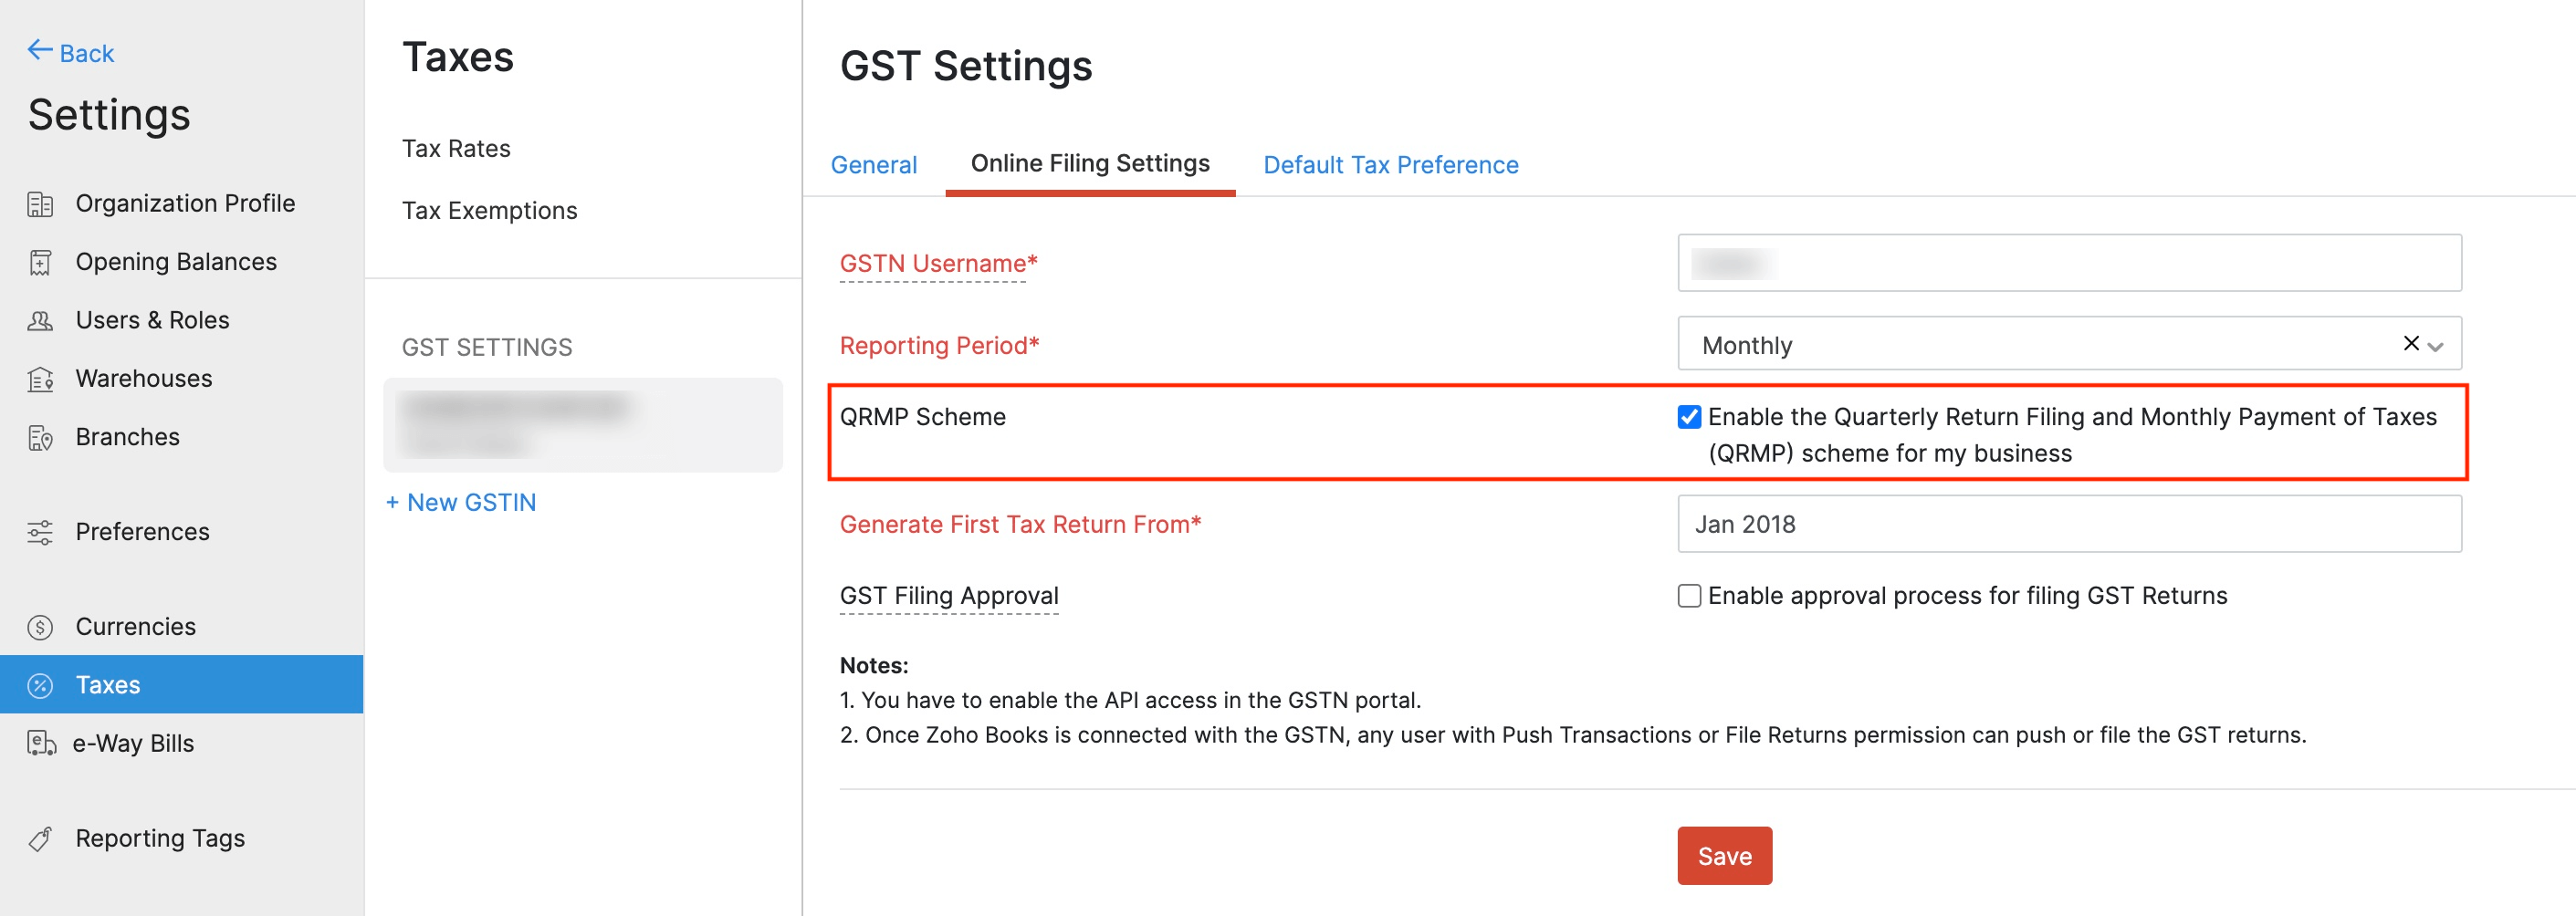The width and height of the screenshot is (2576, 916).
Task: Click the New GSTIN link
Action: [x=461, y=503]
